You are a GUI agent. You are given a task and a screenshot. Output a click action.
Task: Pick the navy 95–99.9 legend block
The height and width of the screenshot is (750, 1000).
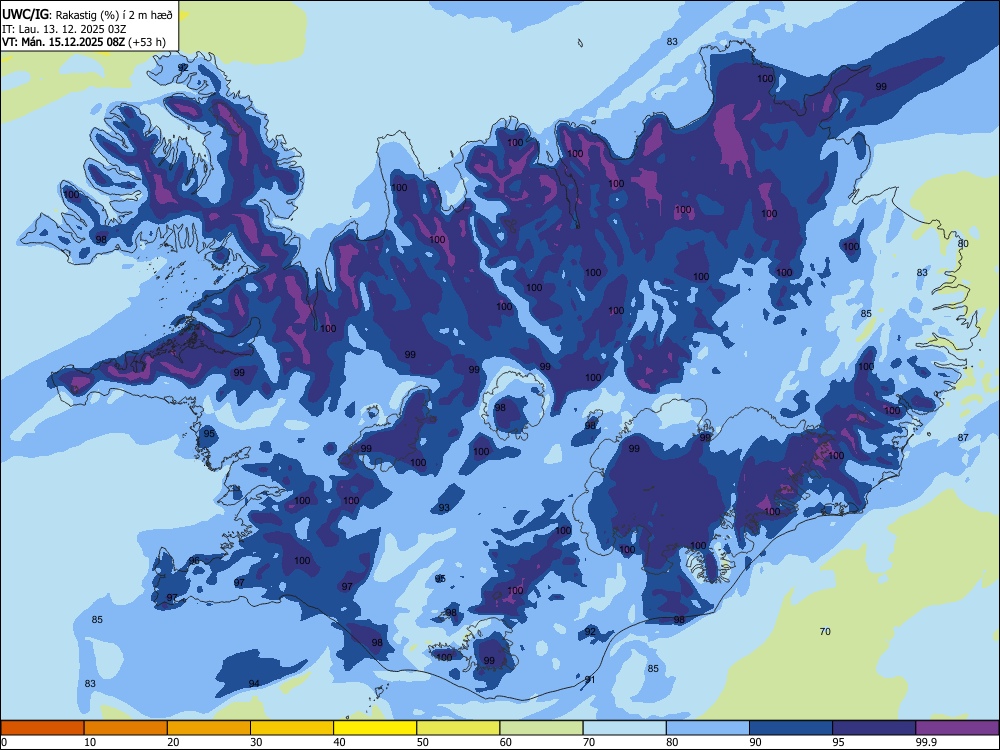click(x=874, y=728)
